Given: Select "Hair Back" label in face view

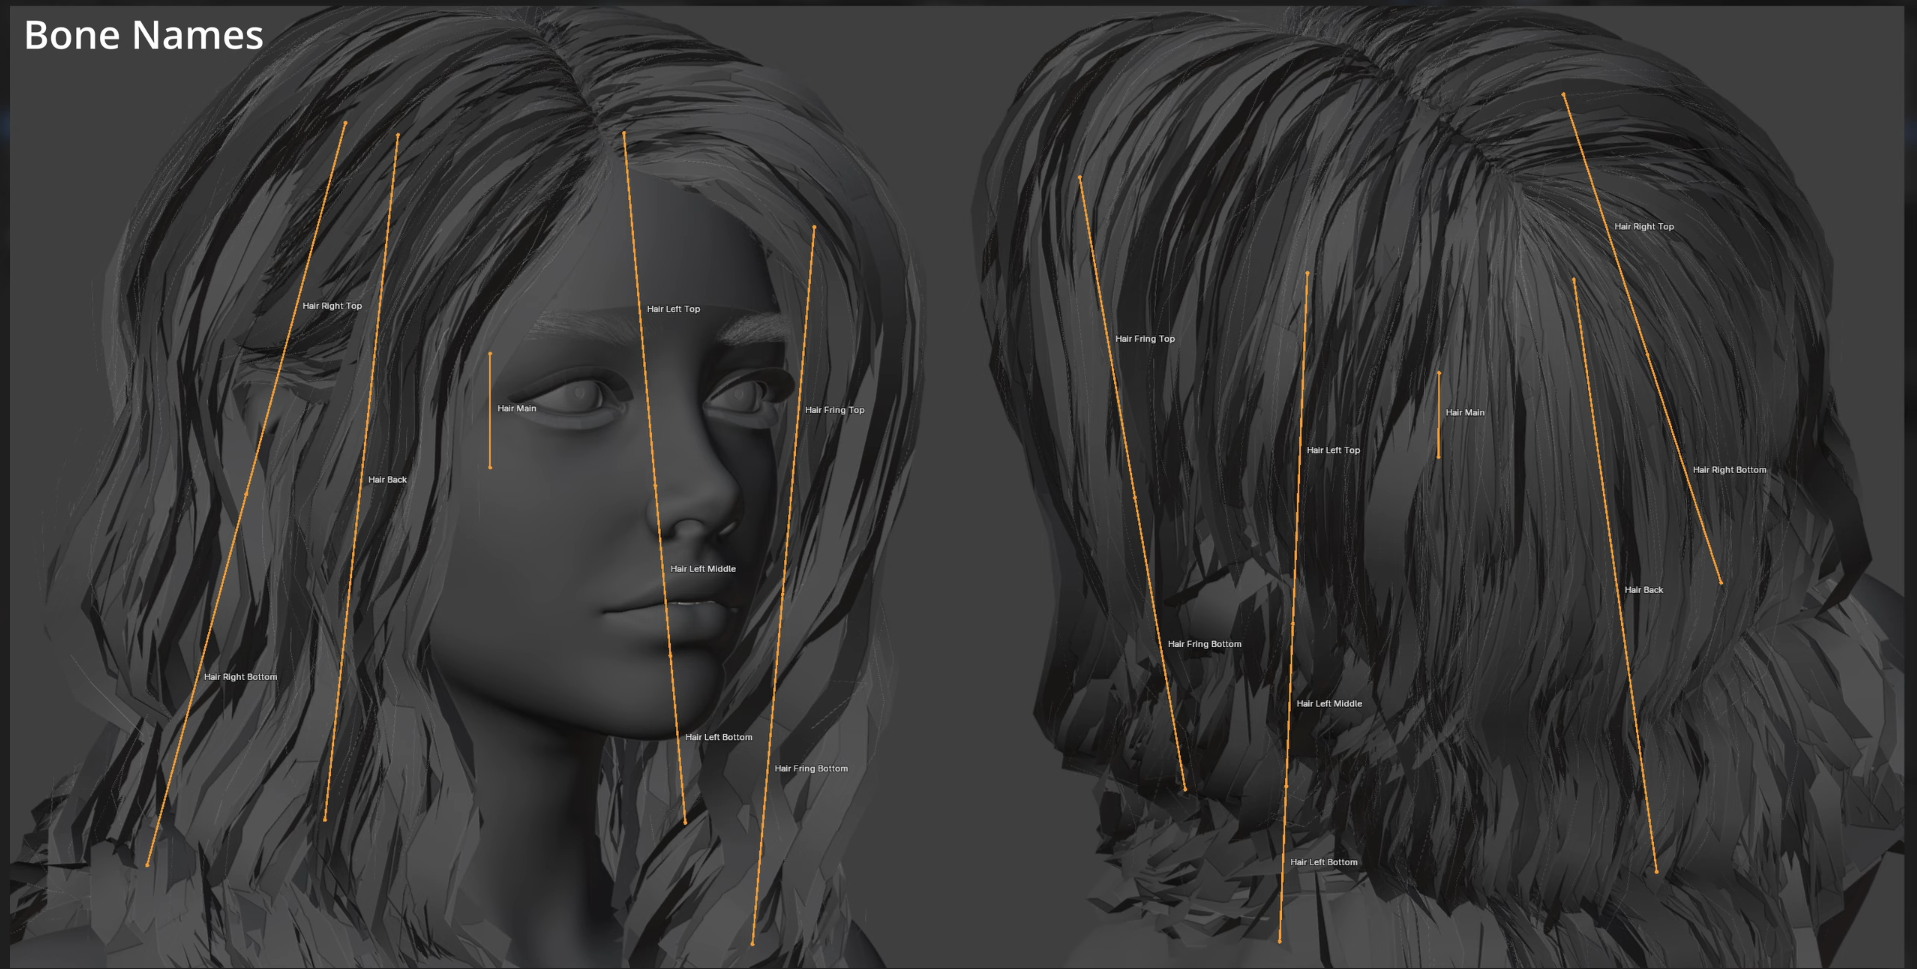Looking at the screenshot, I should coord(387,480).
